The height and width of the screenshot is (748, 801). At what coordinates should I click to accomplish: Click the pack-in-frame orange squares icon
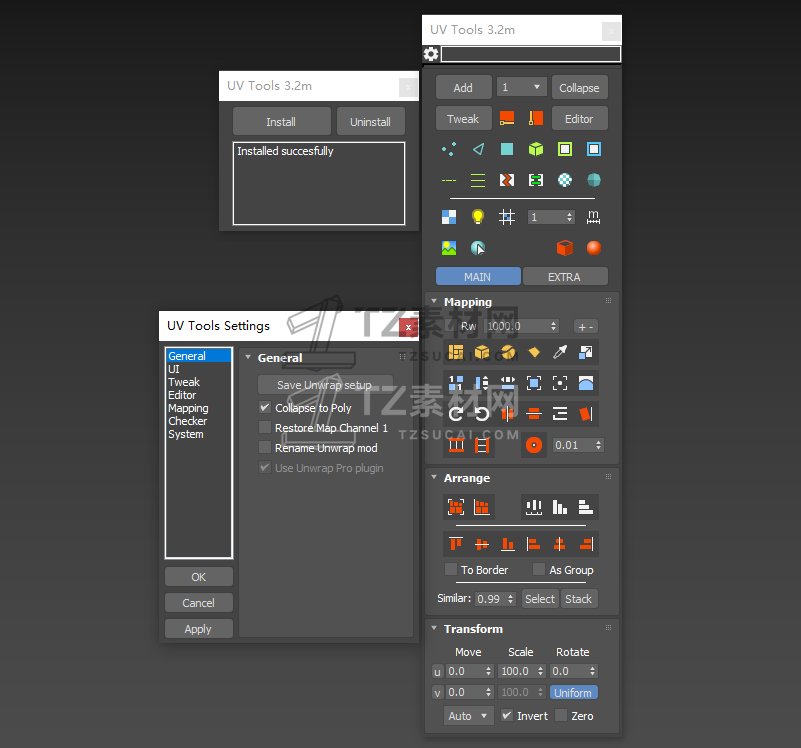[x=456, y=507]
